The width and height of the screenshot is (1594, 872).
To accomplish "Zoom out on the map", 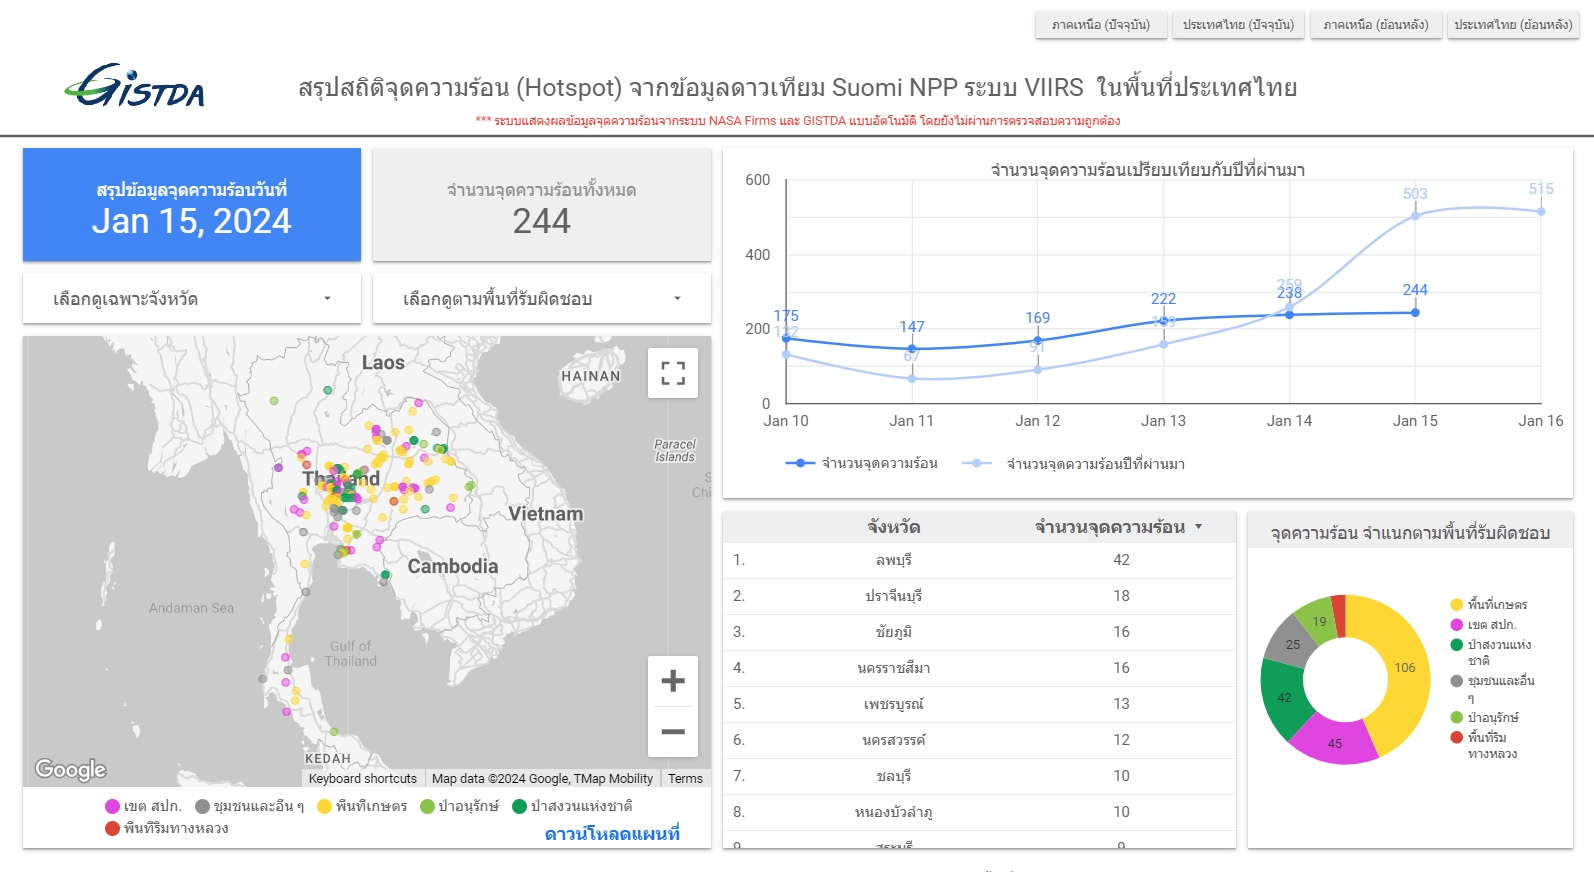I will click(x=673, y=732).
